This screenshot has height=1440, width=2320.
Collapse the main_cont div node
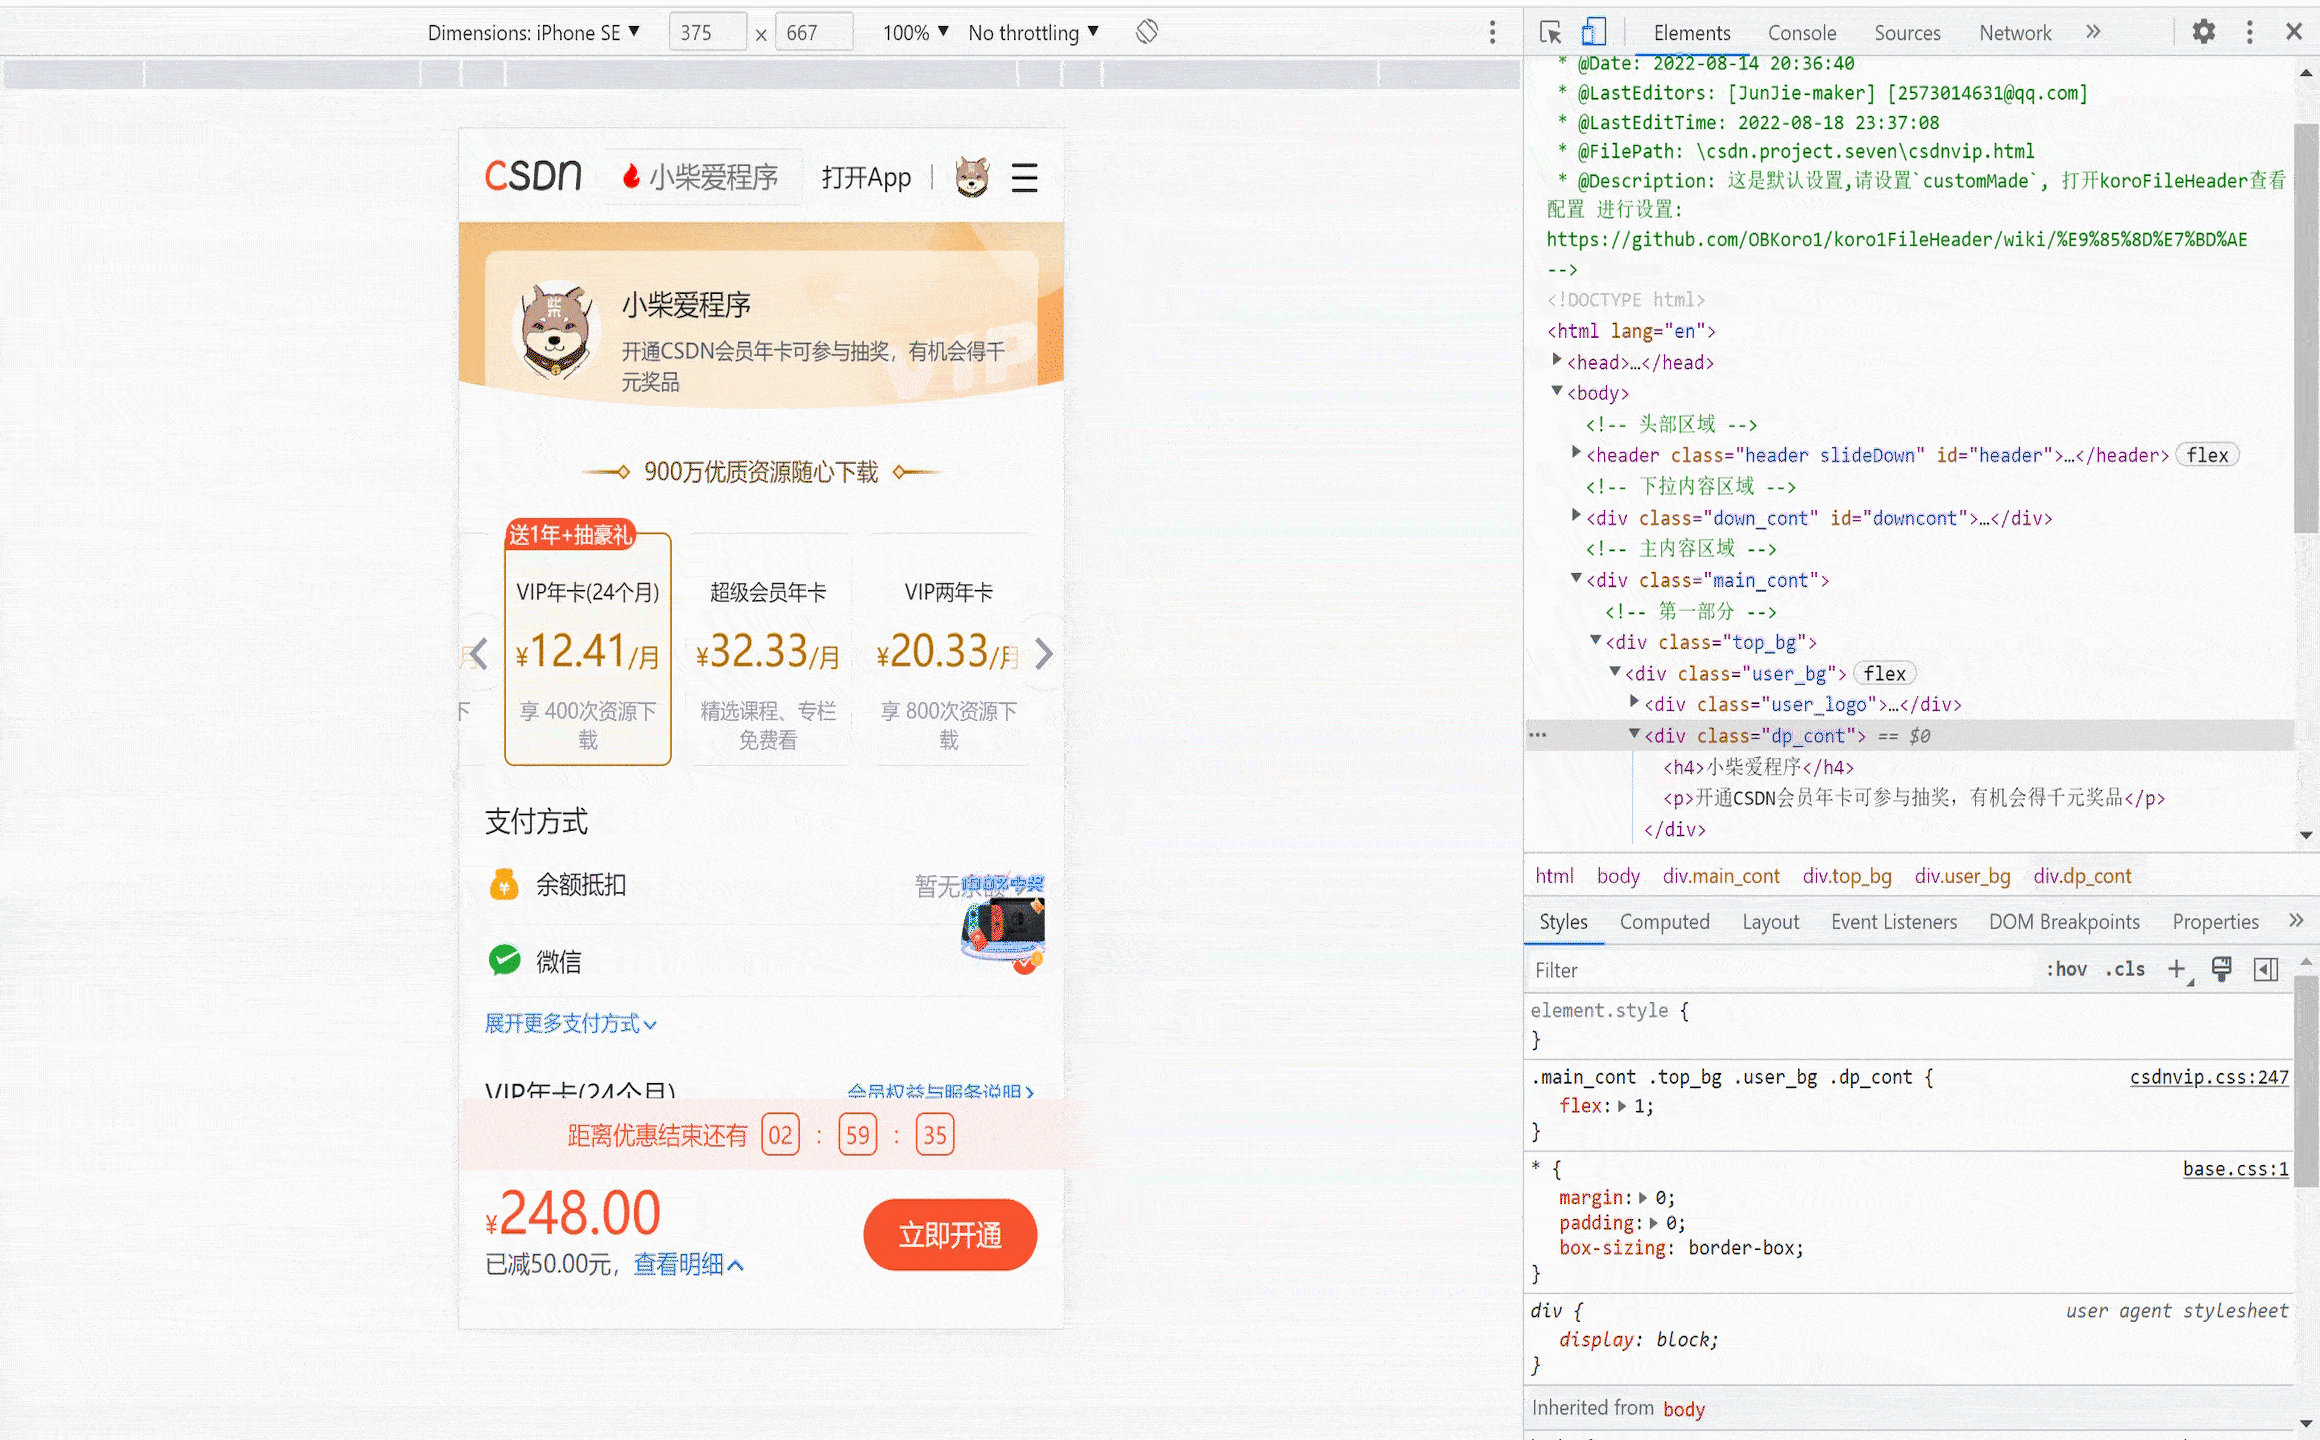tap(1576, 579)
